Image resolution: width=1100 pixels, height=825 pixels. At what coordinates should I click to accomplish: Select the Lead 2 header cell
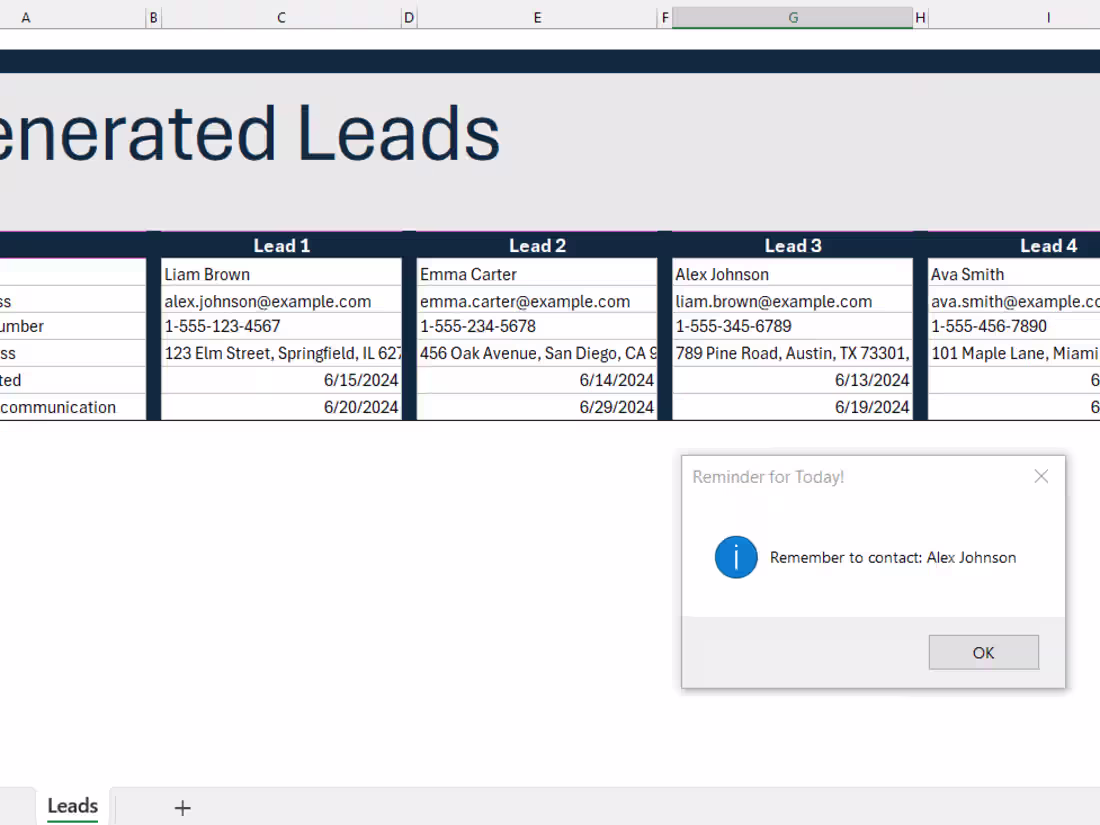537,245
